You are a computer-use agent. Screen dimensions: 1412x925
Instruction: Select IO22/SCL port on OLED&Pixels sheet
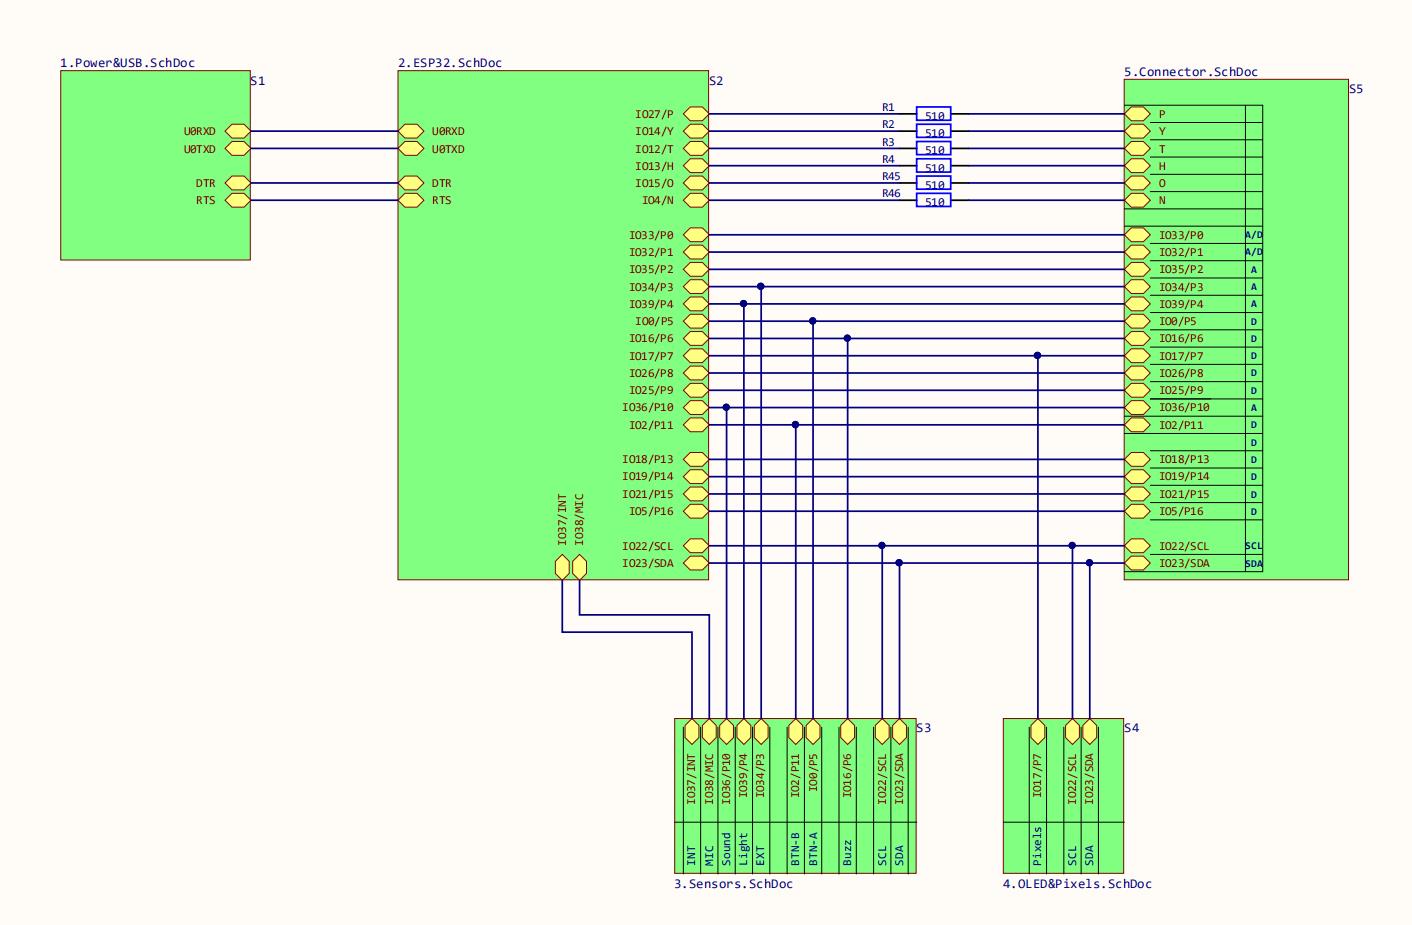(1072, 732)
